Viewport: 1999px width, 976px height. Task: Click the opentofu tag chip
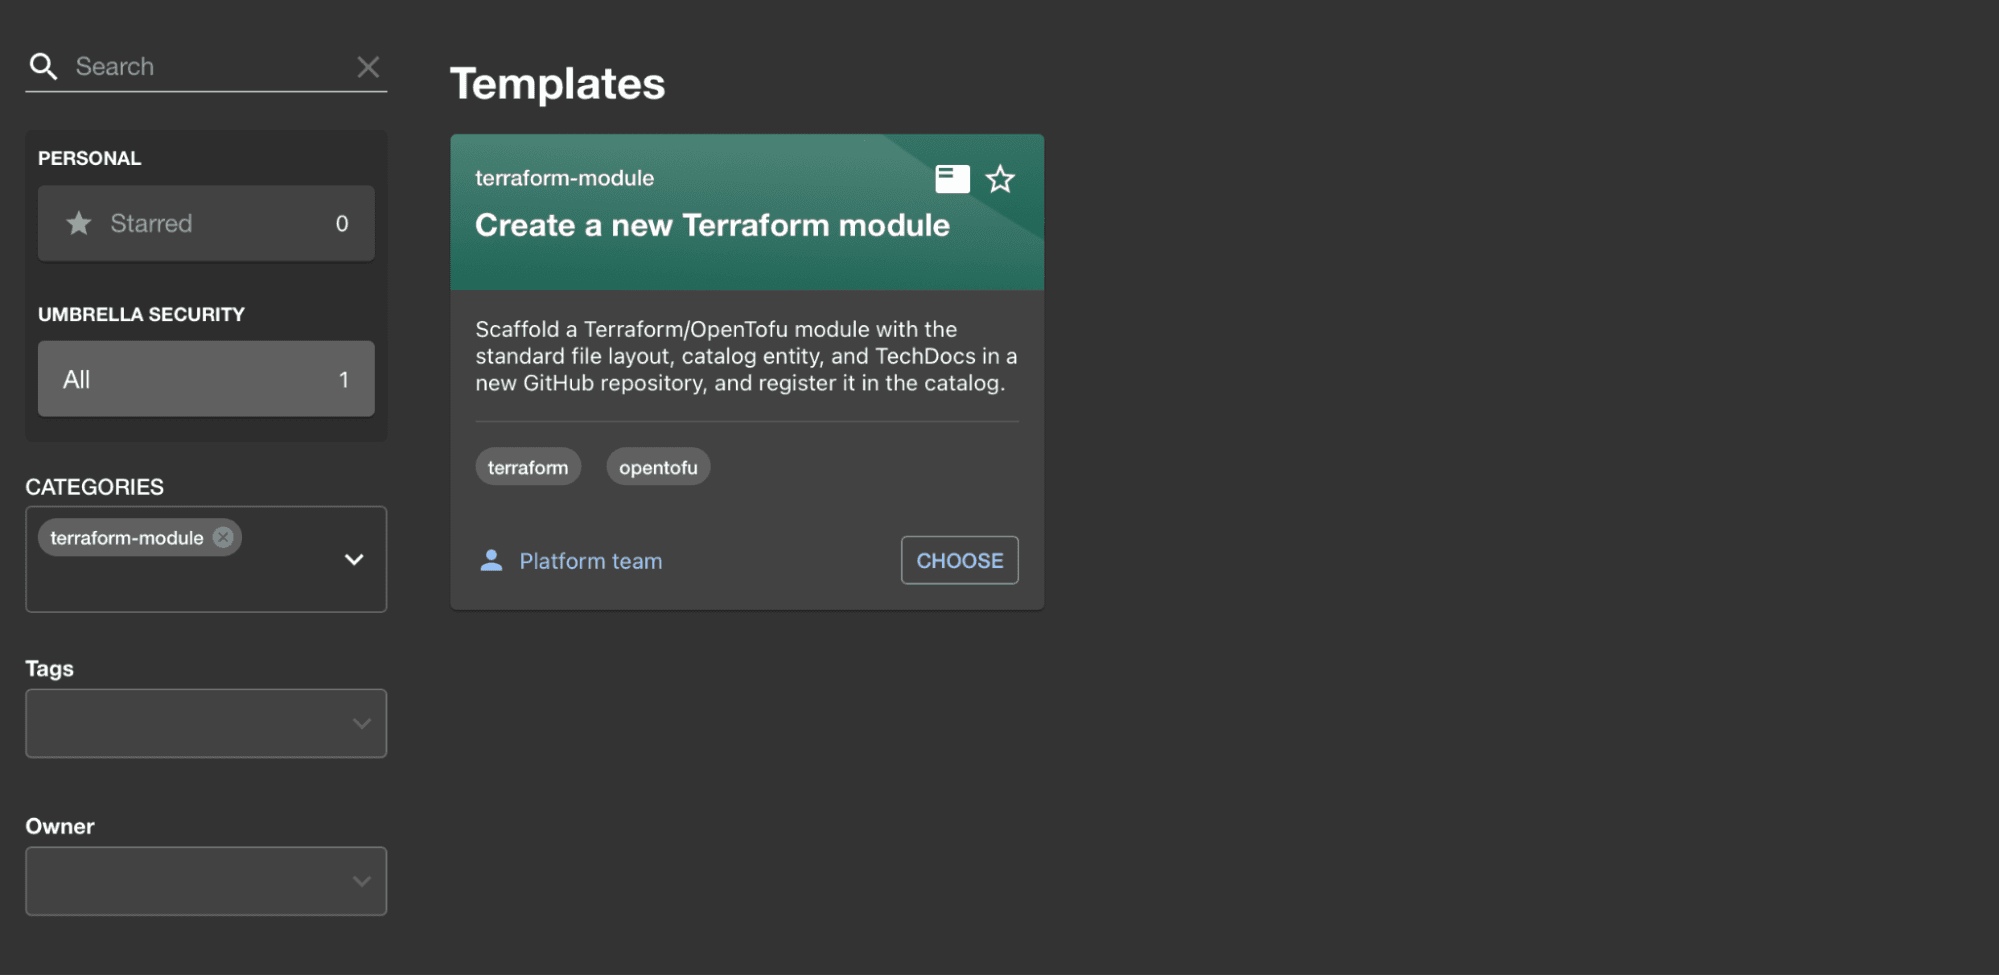[658, 467]
